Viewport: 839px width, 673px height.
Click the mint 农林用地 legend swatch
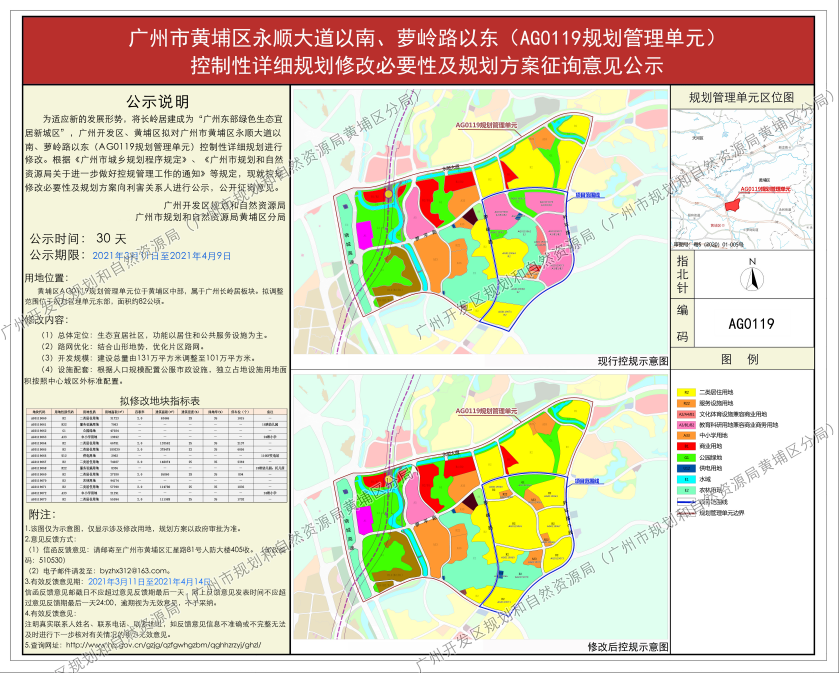(686, 490)
